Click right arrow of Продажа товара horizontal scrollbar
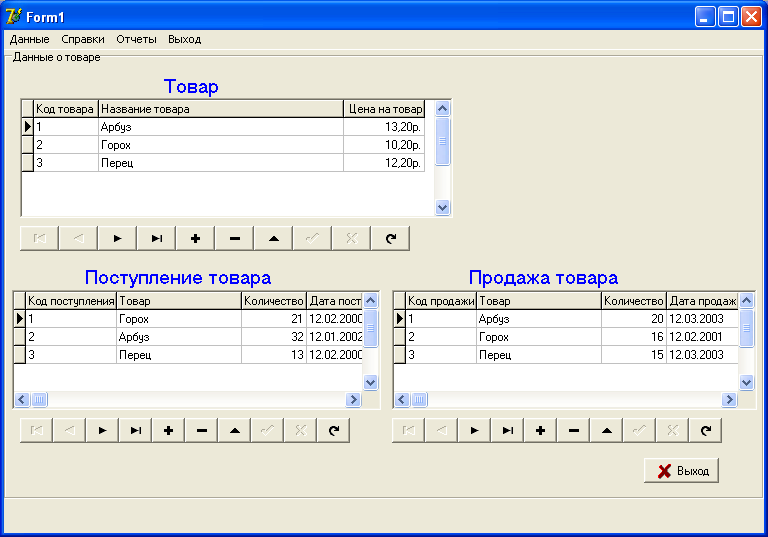The width and height of the screenshot is (768, 537). (x=729, y=399)
